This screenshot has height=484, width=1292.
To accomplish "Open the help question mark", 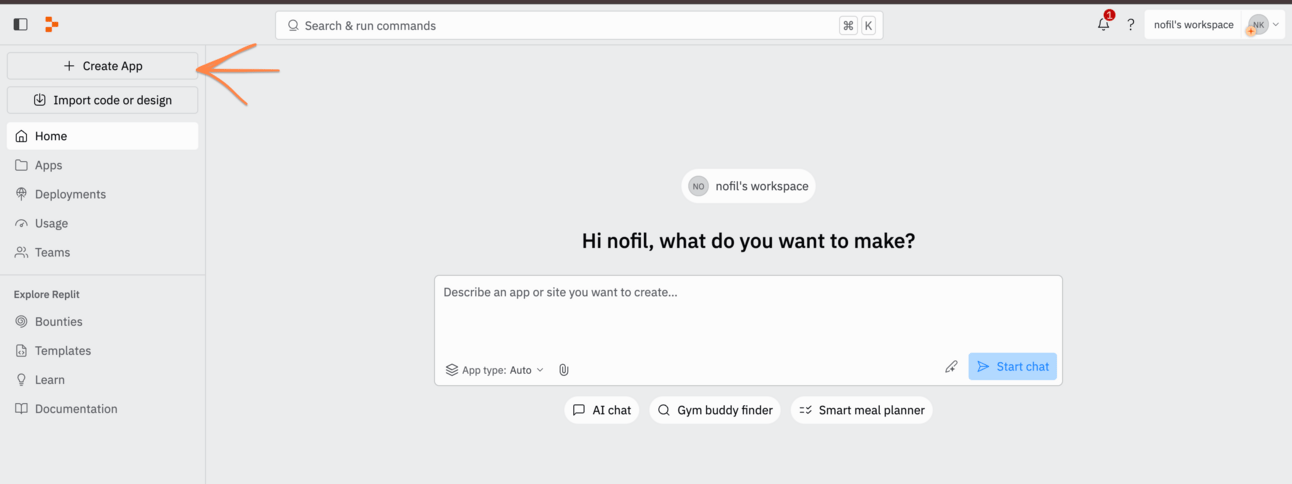I will (x=1131, y=25).
